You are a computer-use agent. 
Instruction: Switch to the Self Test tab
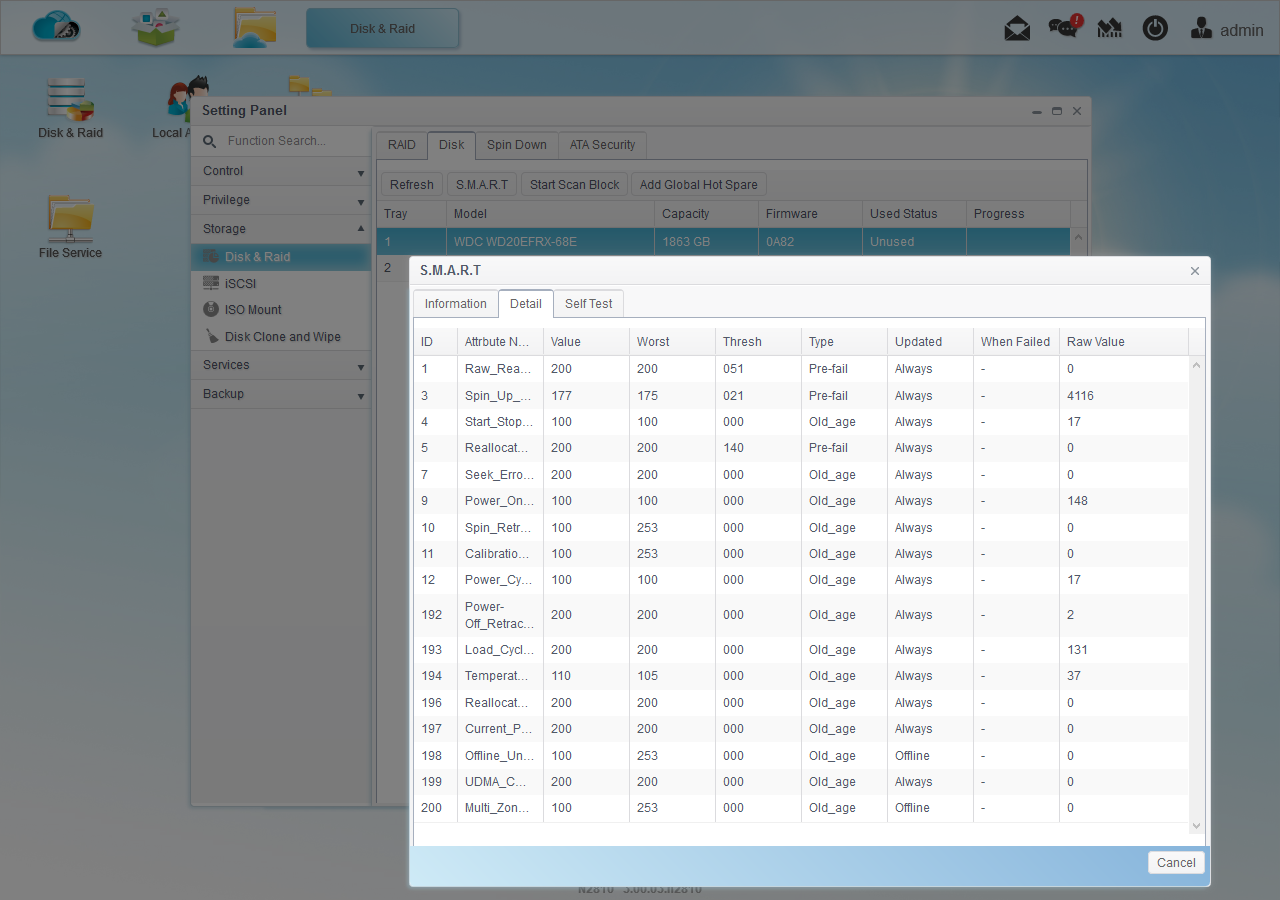(589, 304)
